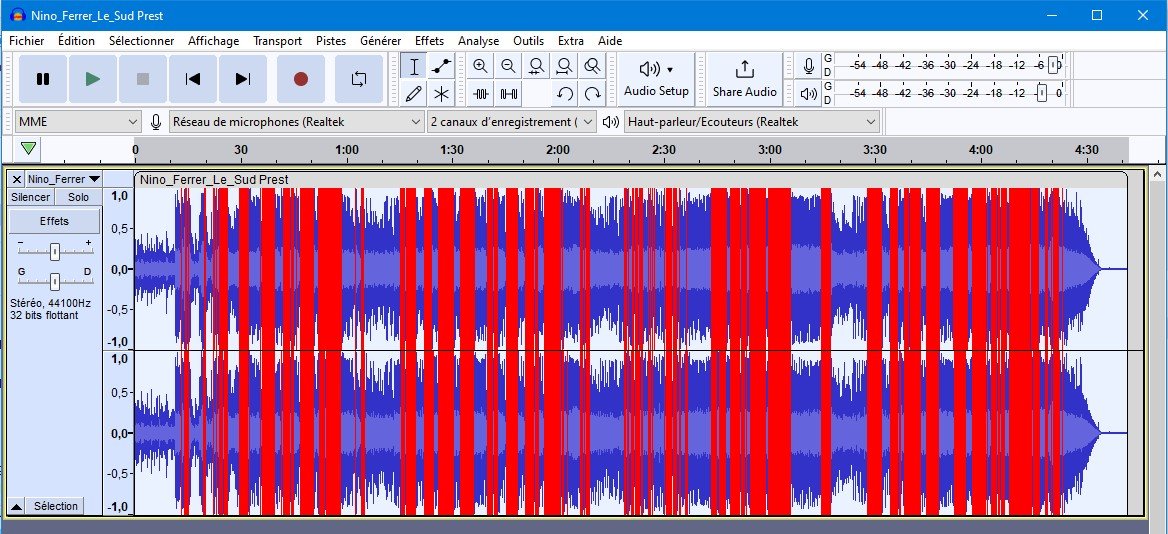Viewport: 1168px width, 534px height.
Task: Click the 2:00 mark on timeline ruler
Action: point(558,149)
